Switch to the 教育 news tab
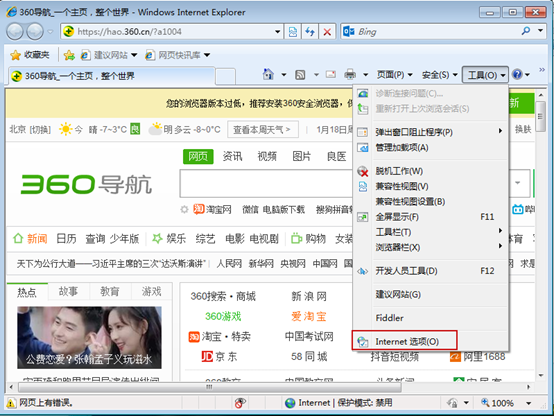Image resolution: width=554 pixels, height=416 pixels. (x=110, y=292)
